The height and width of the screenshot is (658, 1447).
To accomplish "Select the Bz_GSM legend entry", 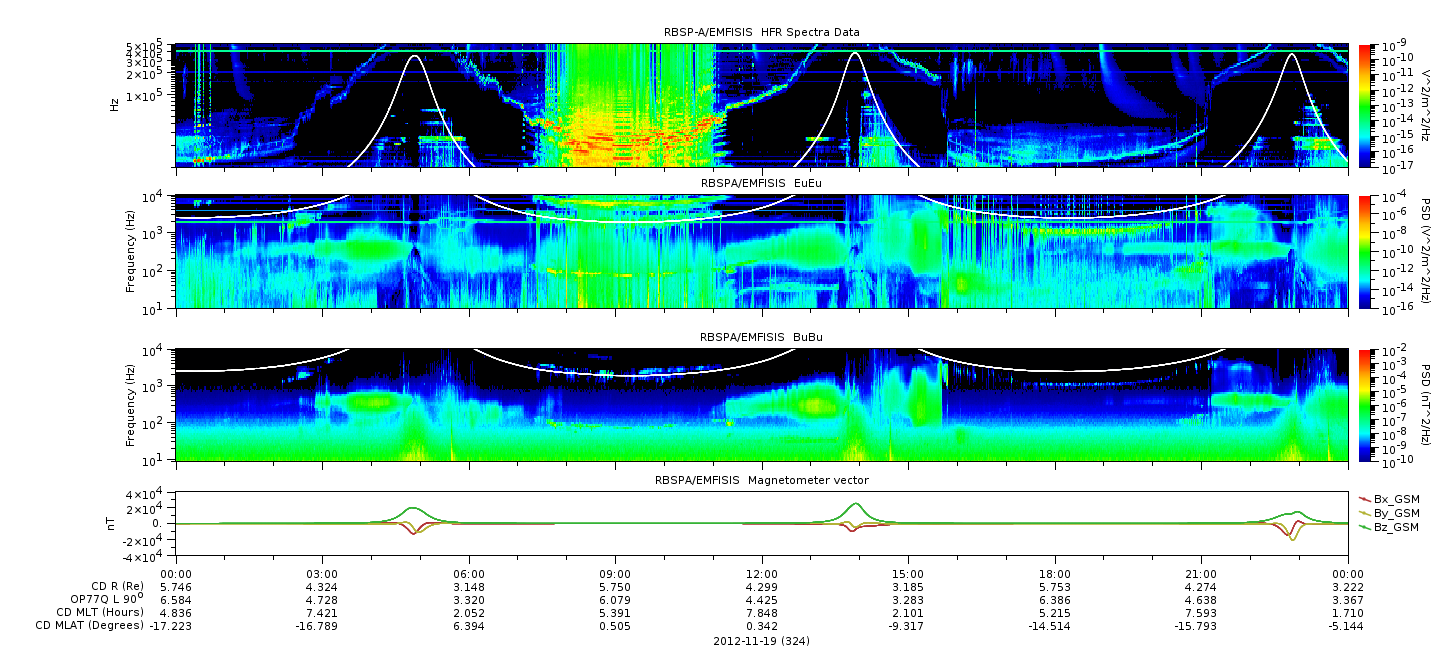I will (1389, 526).
